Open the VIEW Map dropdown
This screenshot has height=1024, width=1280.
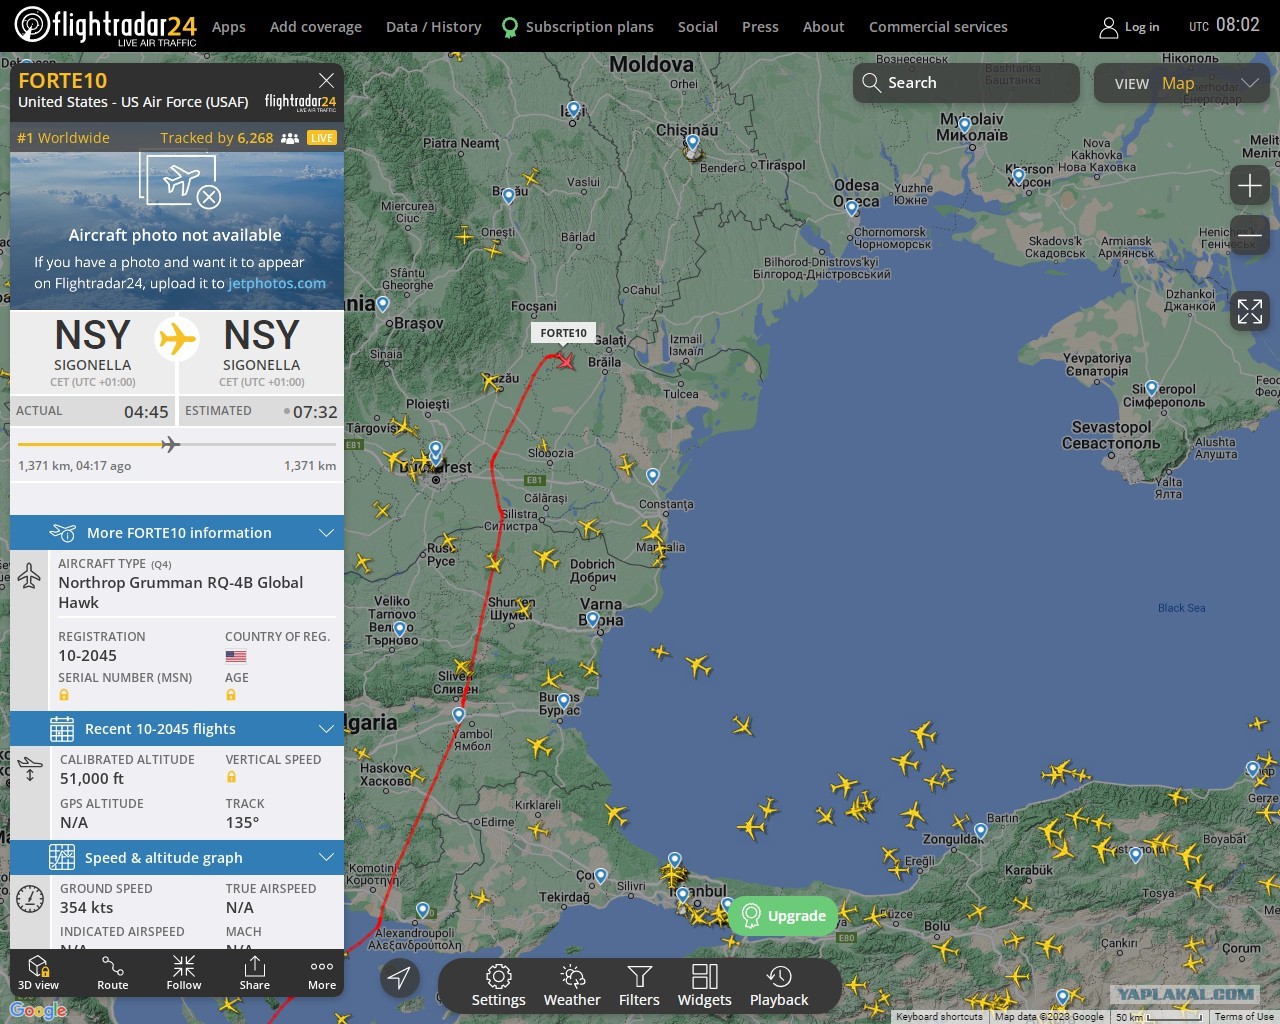[1184, 83]
